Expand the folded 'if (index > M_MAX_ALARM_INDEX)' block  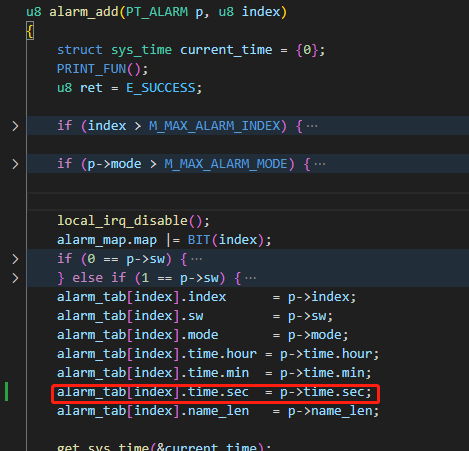[x=15, y=126]
